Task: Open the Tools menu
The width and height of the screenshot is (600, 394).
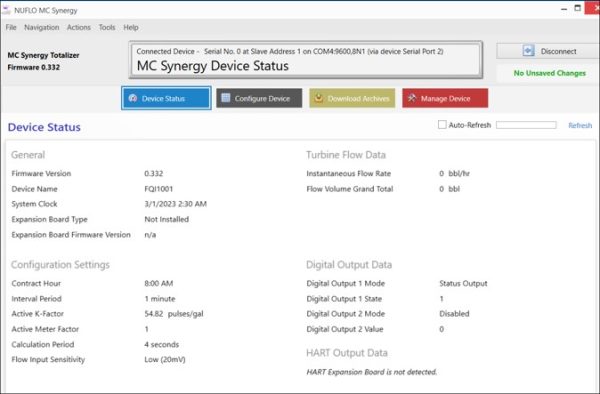Action: coord(107,27)
